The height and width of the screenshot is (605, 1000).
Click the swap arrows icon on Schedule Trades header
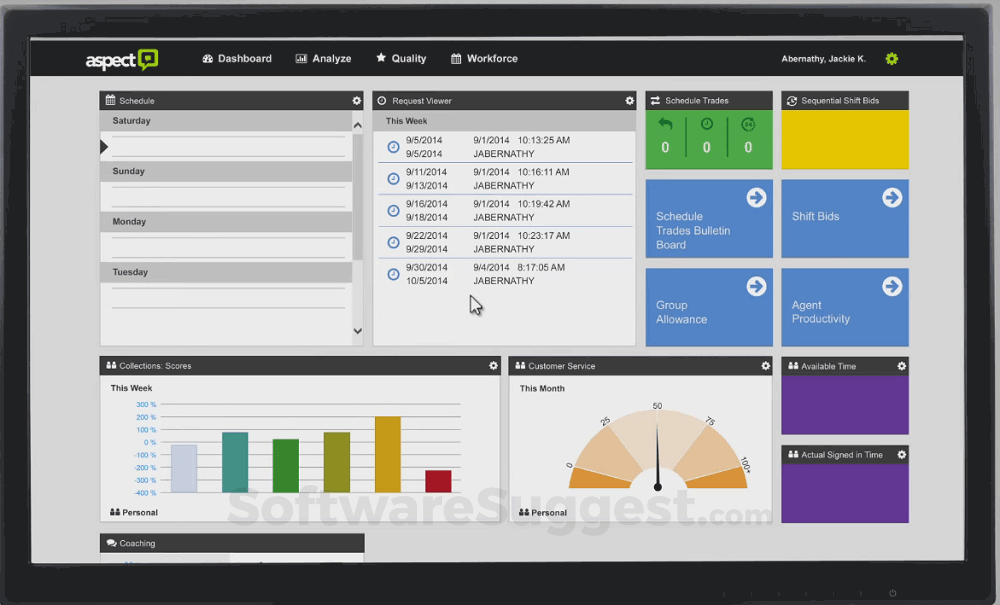coord(657,100)
